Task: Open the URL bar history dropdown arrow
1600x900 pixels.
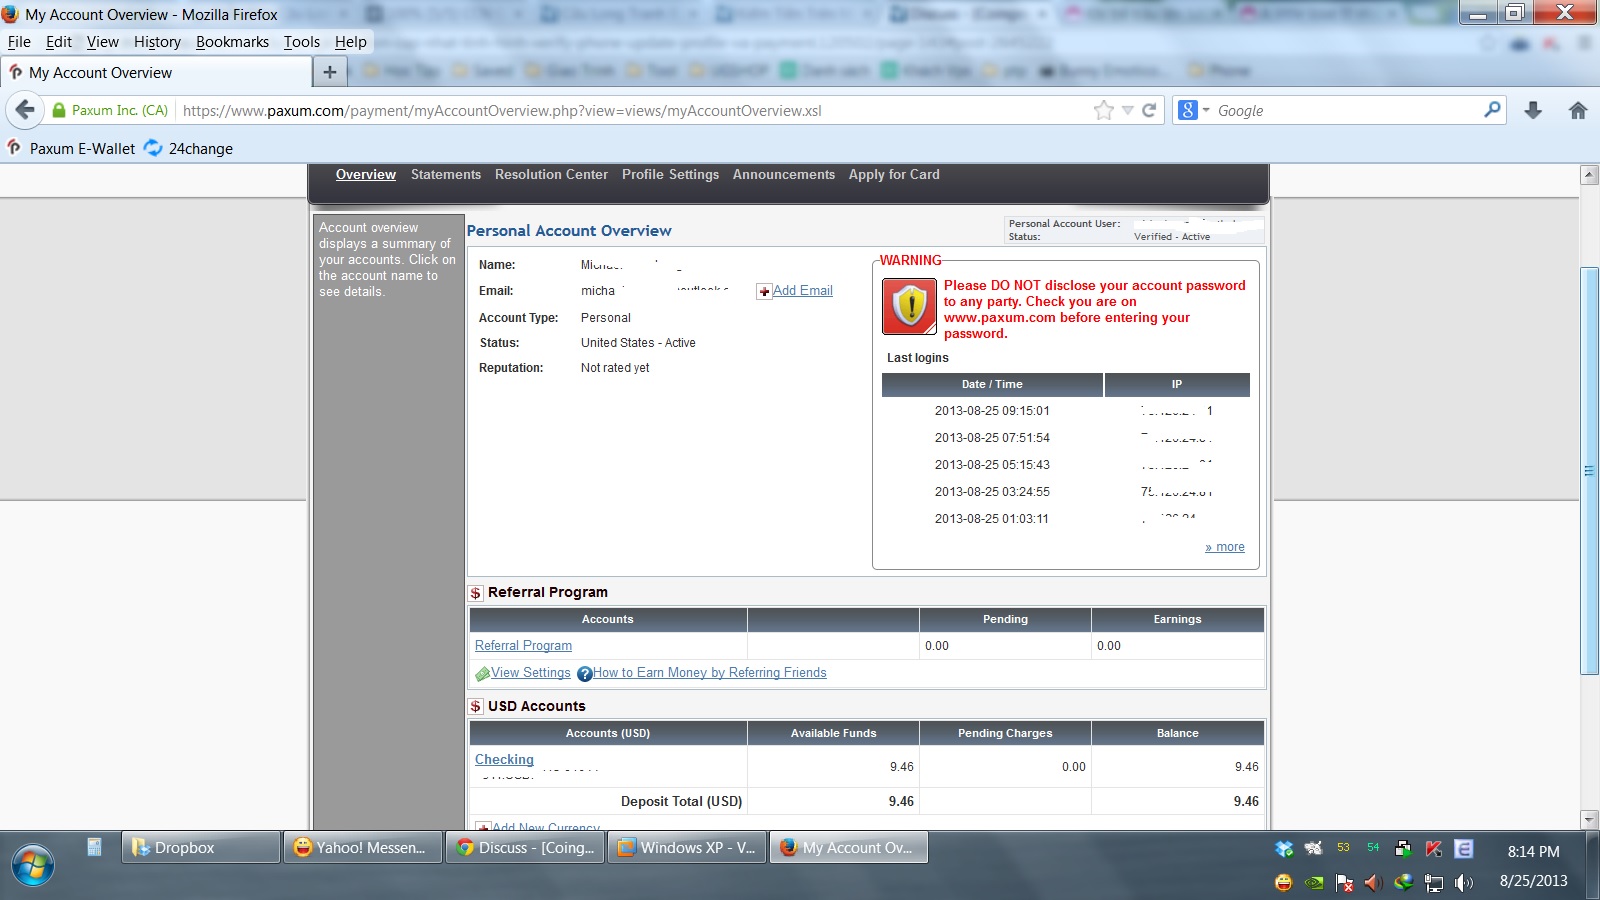Action: click(1127, 110)
